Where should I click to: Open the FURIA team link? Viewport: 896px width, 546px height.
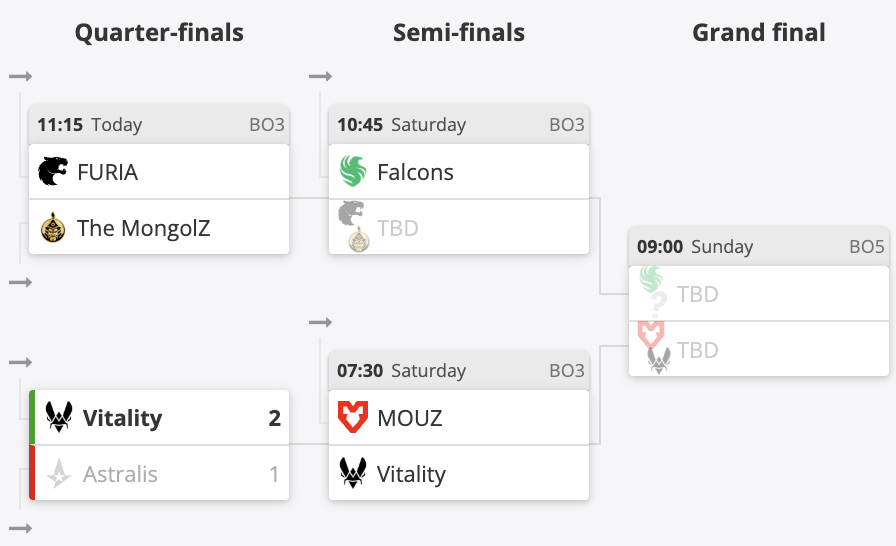click(x=107, y=172)
